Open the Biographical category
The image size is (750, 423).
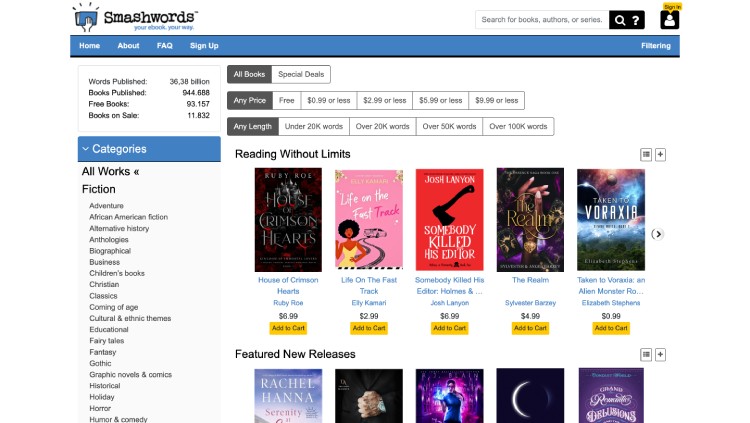(110, 251)
